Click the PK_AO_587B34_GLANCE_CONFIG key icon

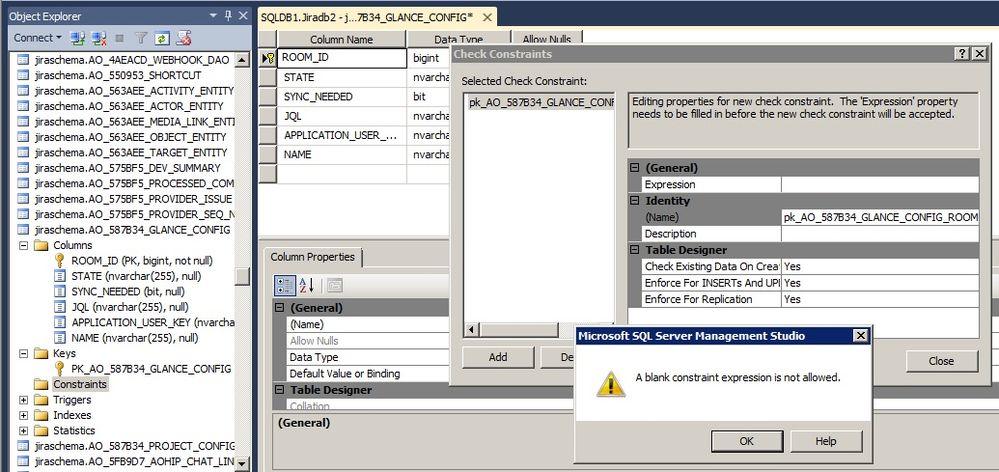[59, 368]
